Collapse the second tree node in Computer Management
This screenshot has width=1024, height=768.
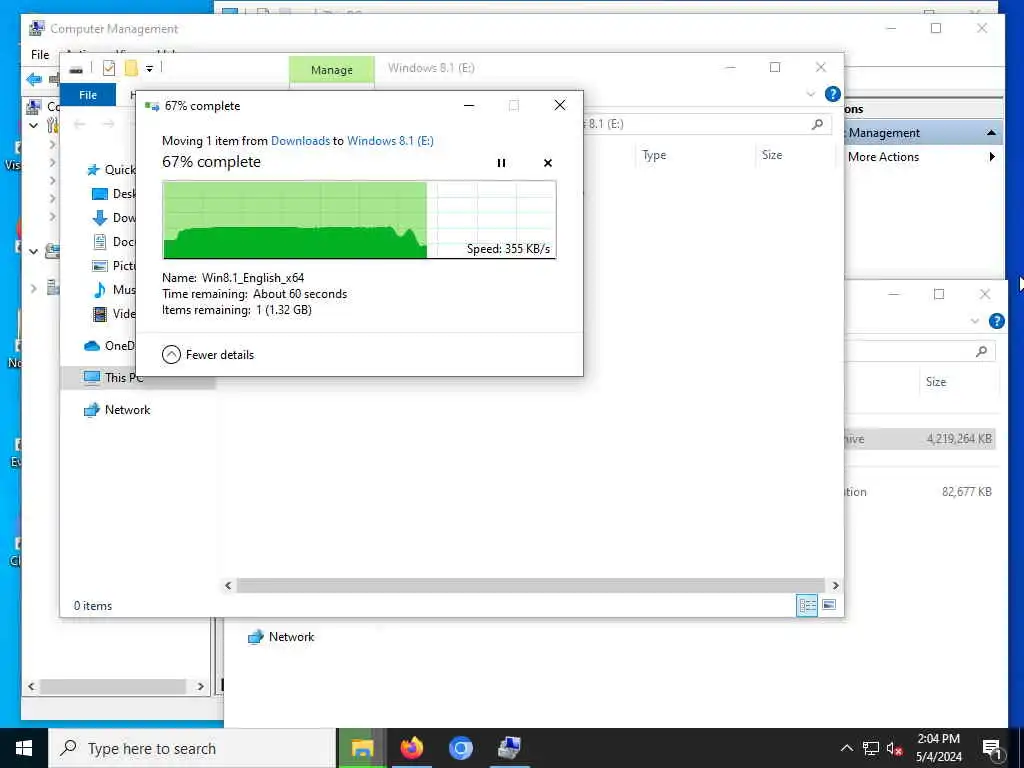coord(33,251)
